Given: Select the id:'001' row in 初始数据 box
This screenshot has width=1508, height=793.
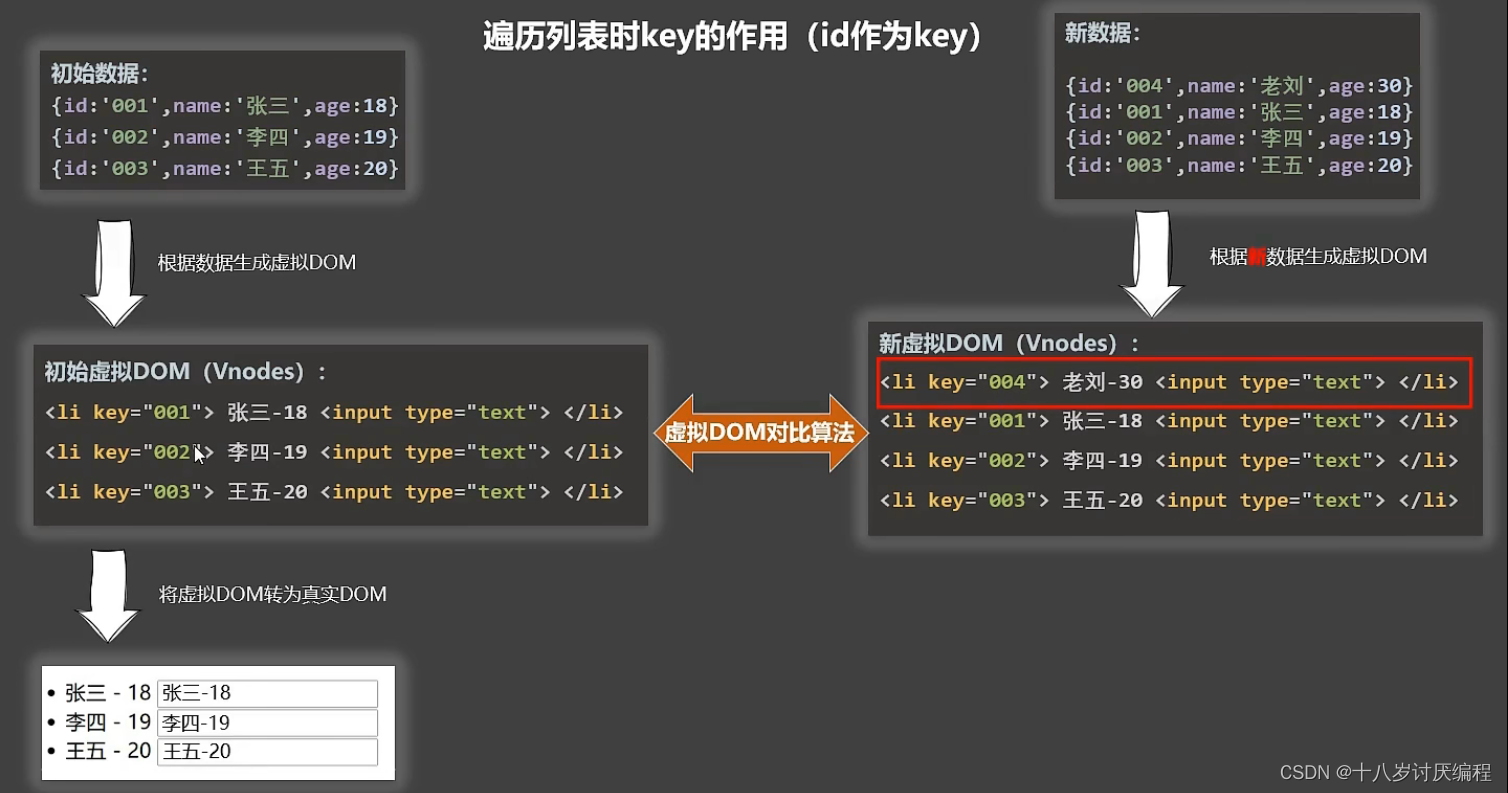Looking at the screenshot, I should click(x=225, y=105).
